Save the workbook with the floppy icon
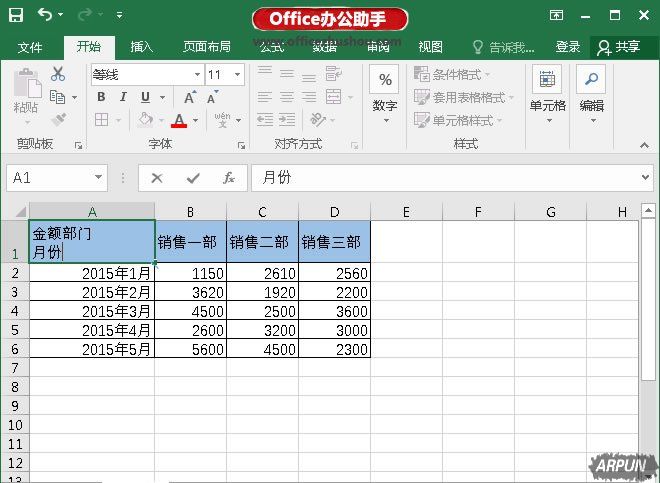The height and width of the screenshot is (483, 660). pos(16,15)
